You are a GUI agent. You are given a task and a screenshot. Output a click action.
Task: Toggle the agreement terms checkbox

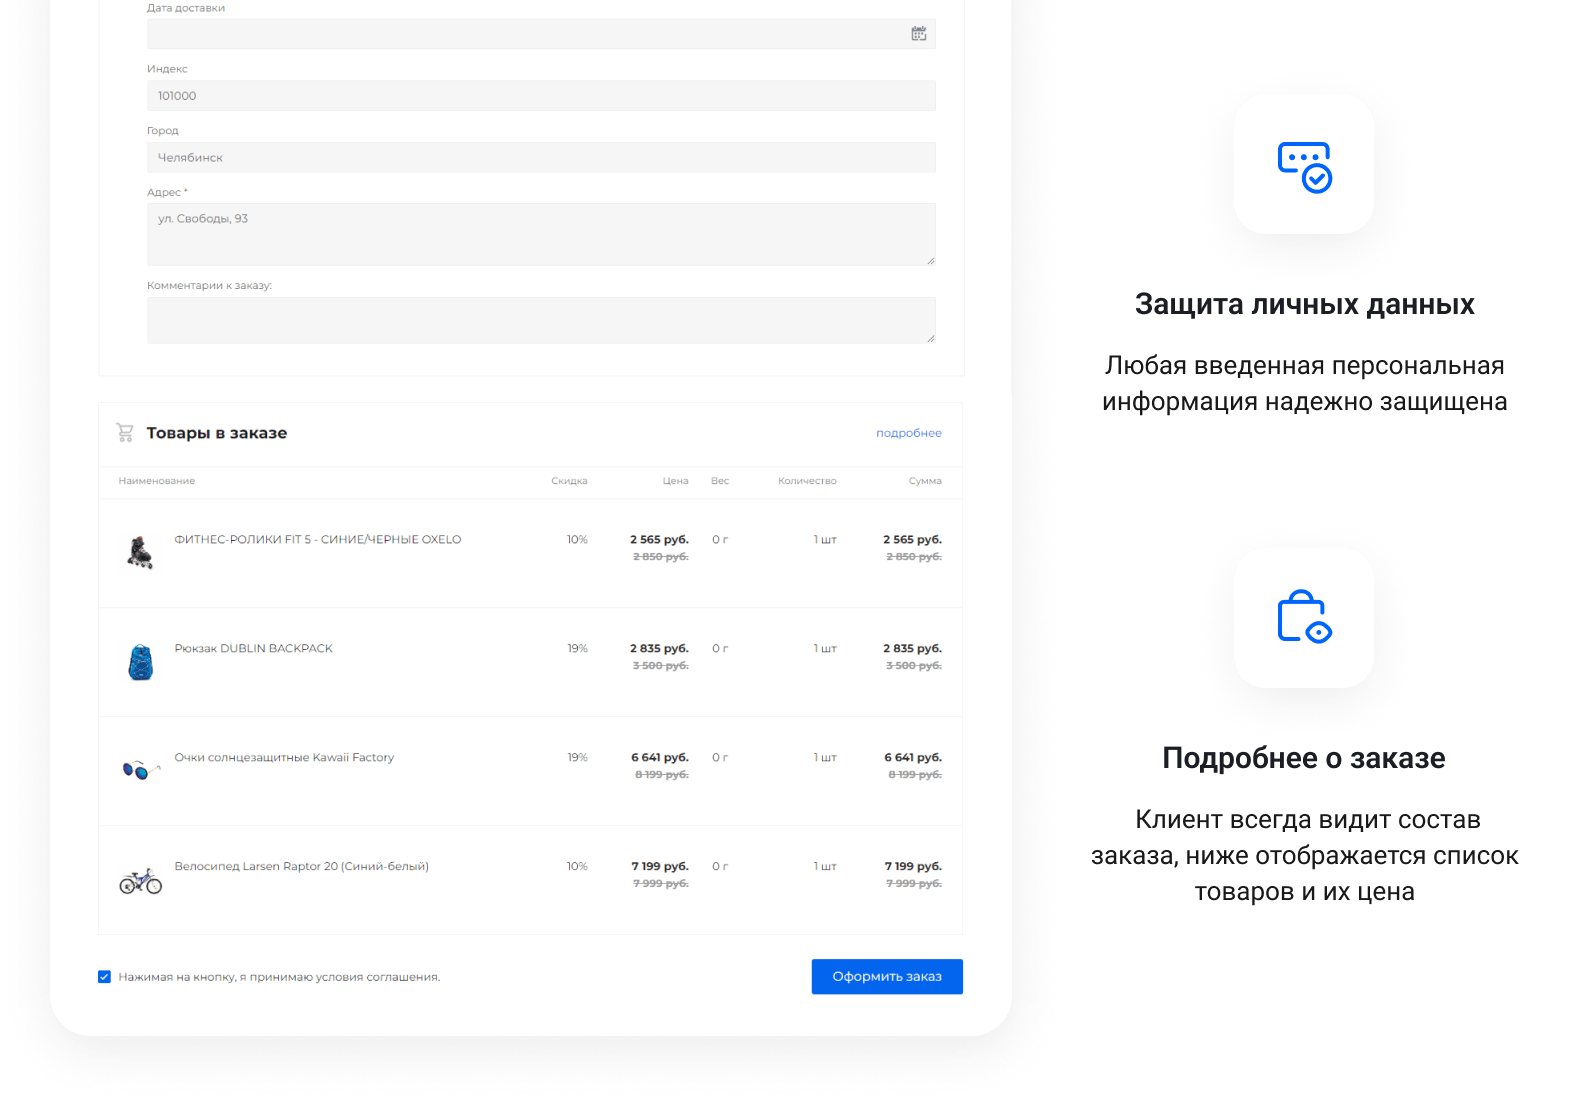pos(104,977)
